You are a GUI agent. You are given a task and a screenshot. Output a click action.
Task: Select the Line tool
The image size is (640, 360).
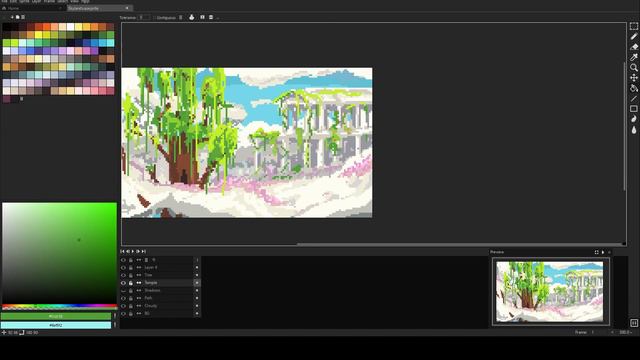click(x=633, y=98)
